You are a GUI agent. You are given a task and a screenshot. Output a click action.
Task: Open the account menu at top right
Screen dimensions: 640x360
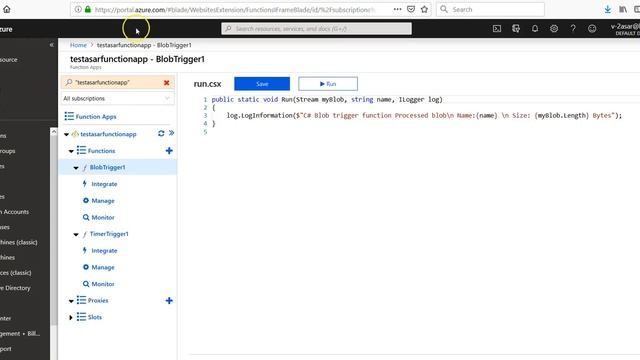click(x=625, y=29)
